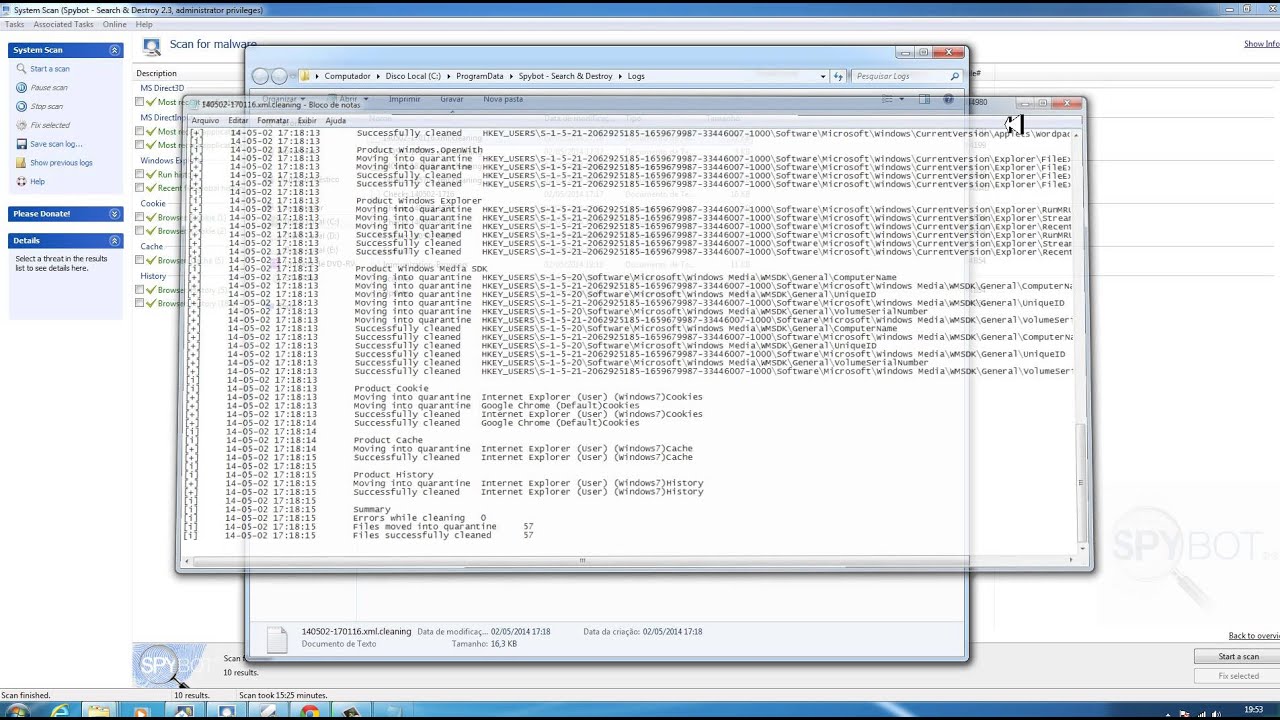The height and width of the screenshot is (720, 1280).
Task: Click the Scan for malware header icon
Action: click(x=151, y=46)
